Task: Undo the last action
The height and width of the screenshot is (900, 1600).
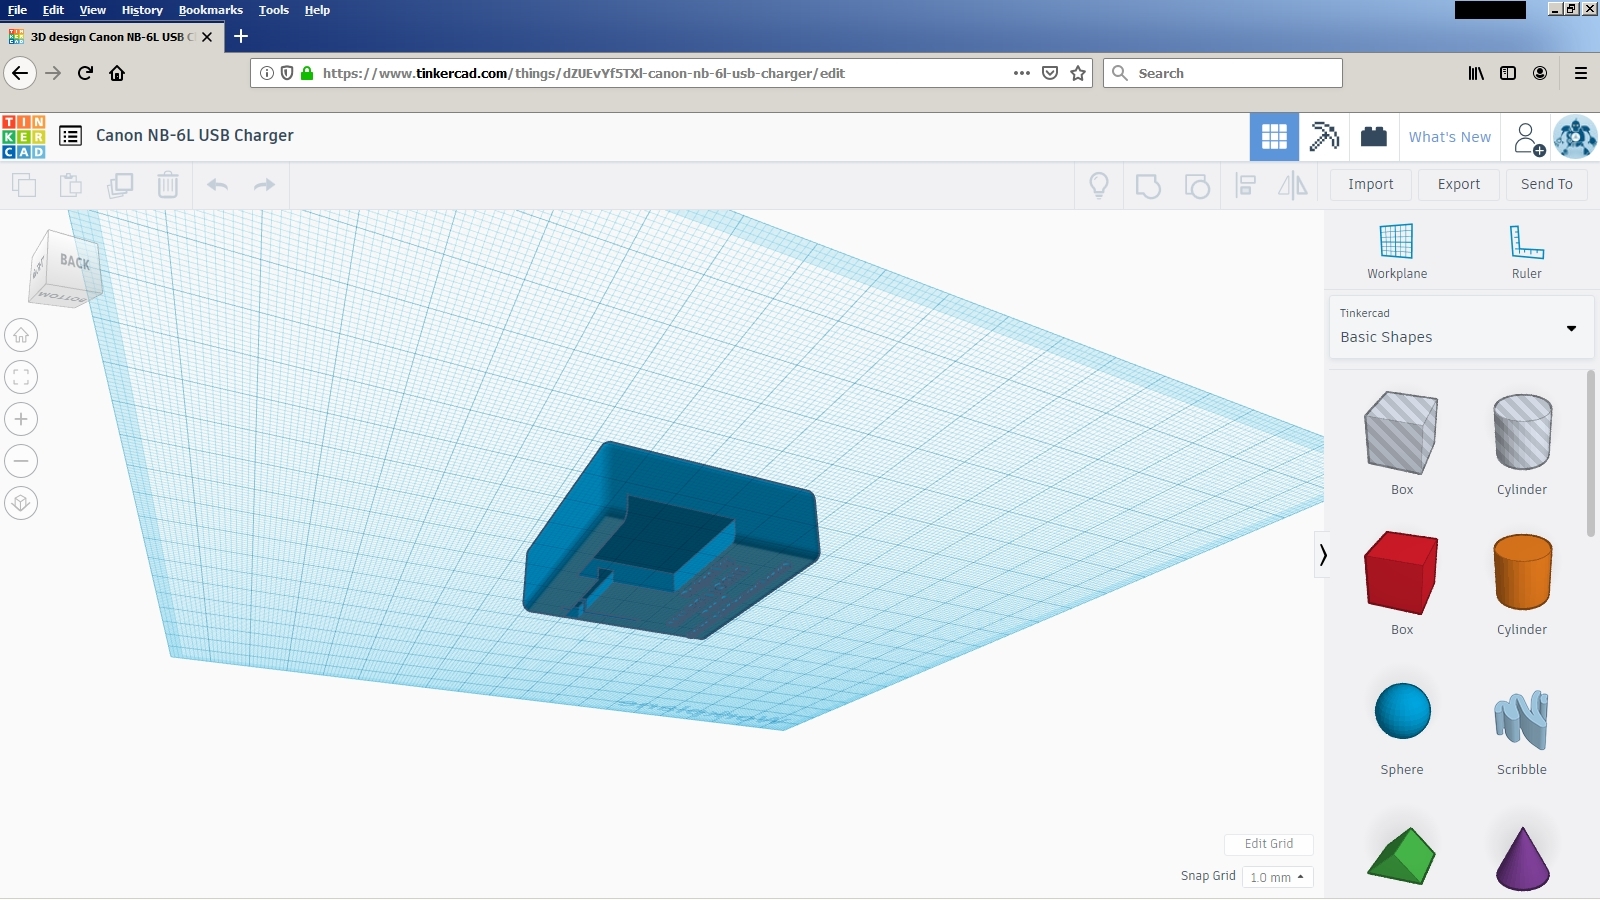Action: tap(218, 185)
